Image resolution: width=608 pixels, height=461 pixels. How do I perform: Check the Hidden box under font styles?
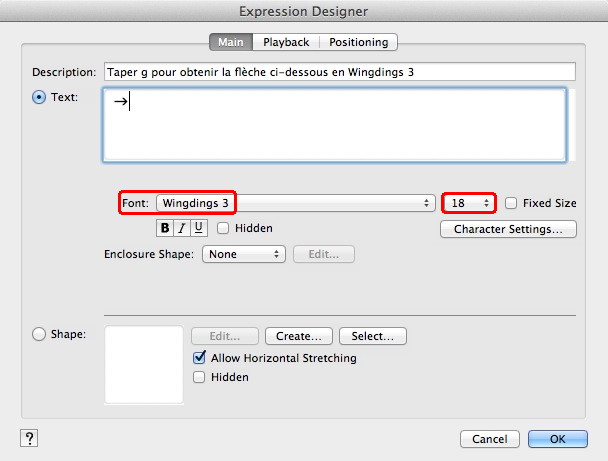click(223, 228)
